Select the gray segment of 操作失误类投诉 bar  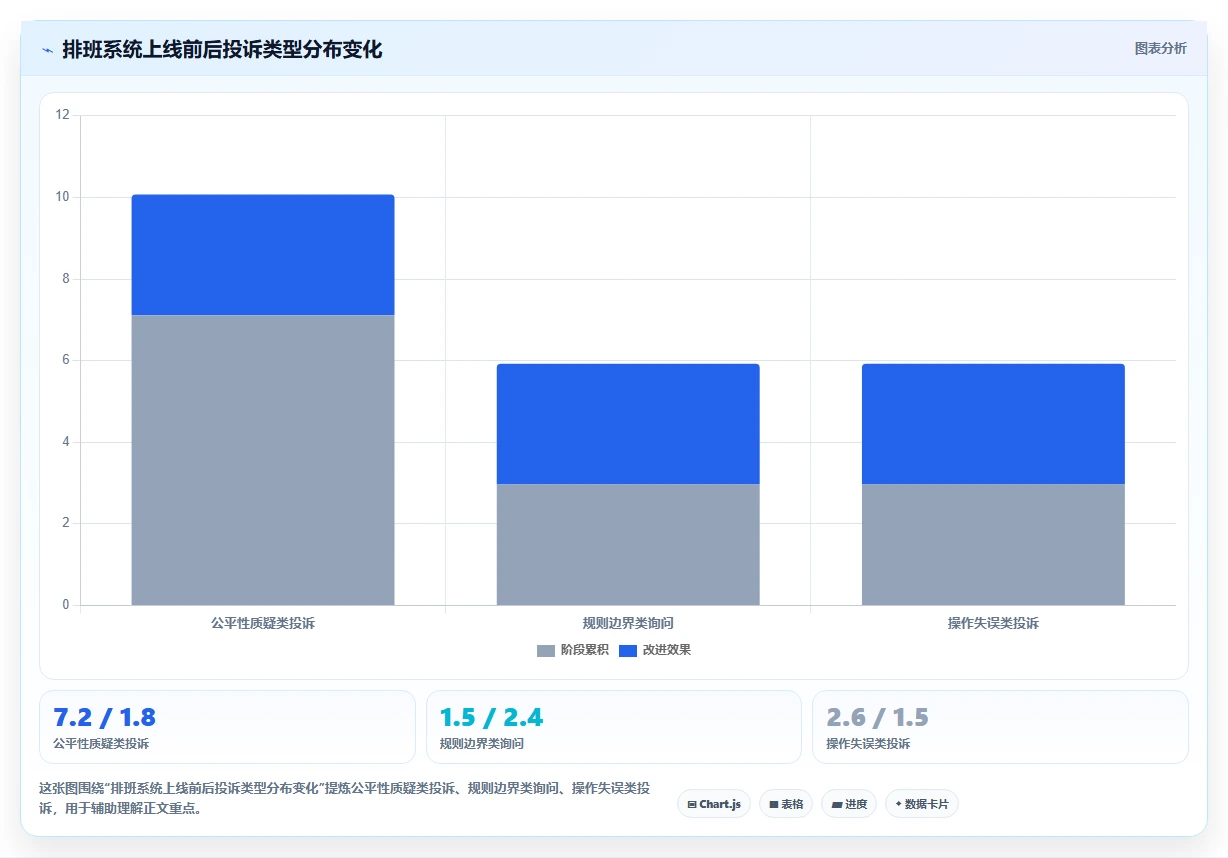coord(993,544)
